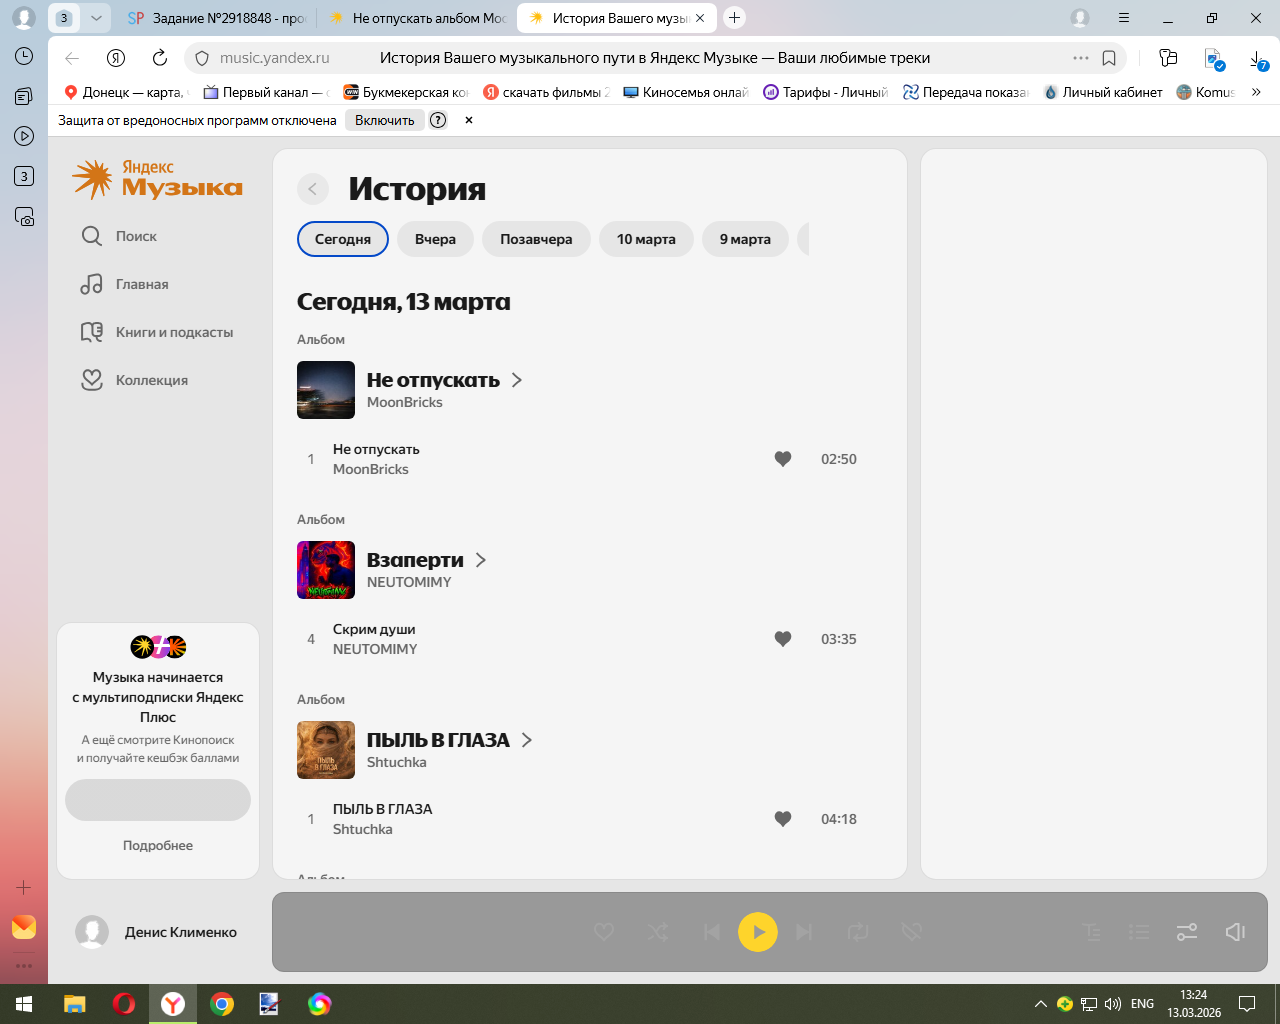Expand the ПЫЛЬ В ГЛАЗА album chevron
The image size is (1280, 1024).
[x=527, y=740]
